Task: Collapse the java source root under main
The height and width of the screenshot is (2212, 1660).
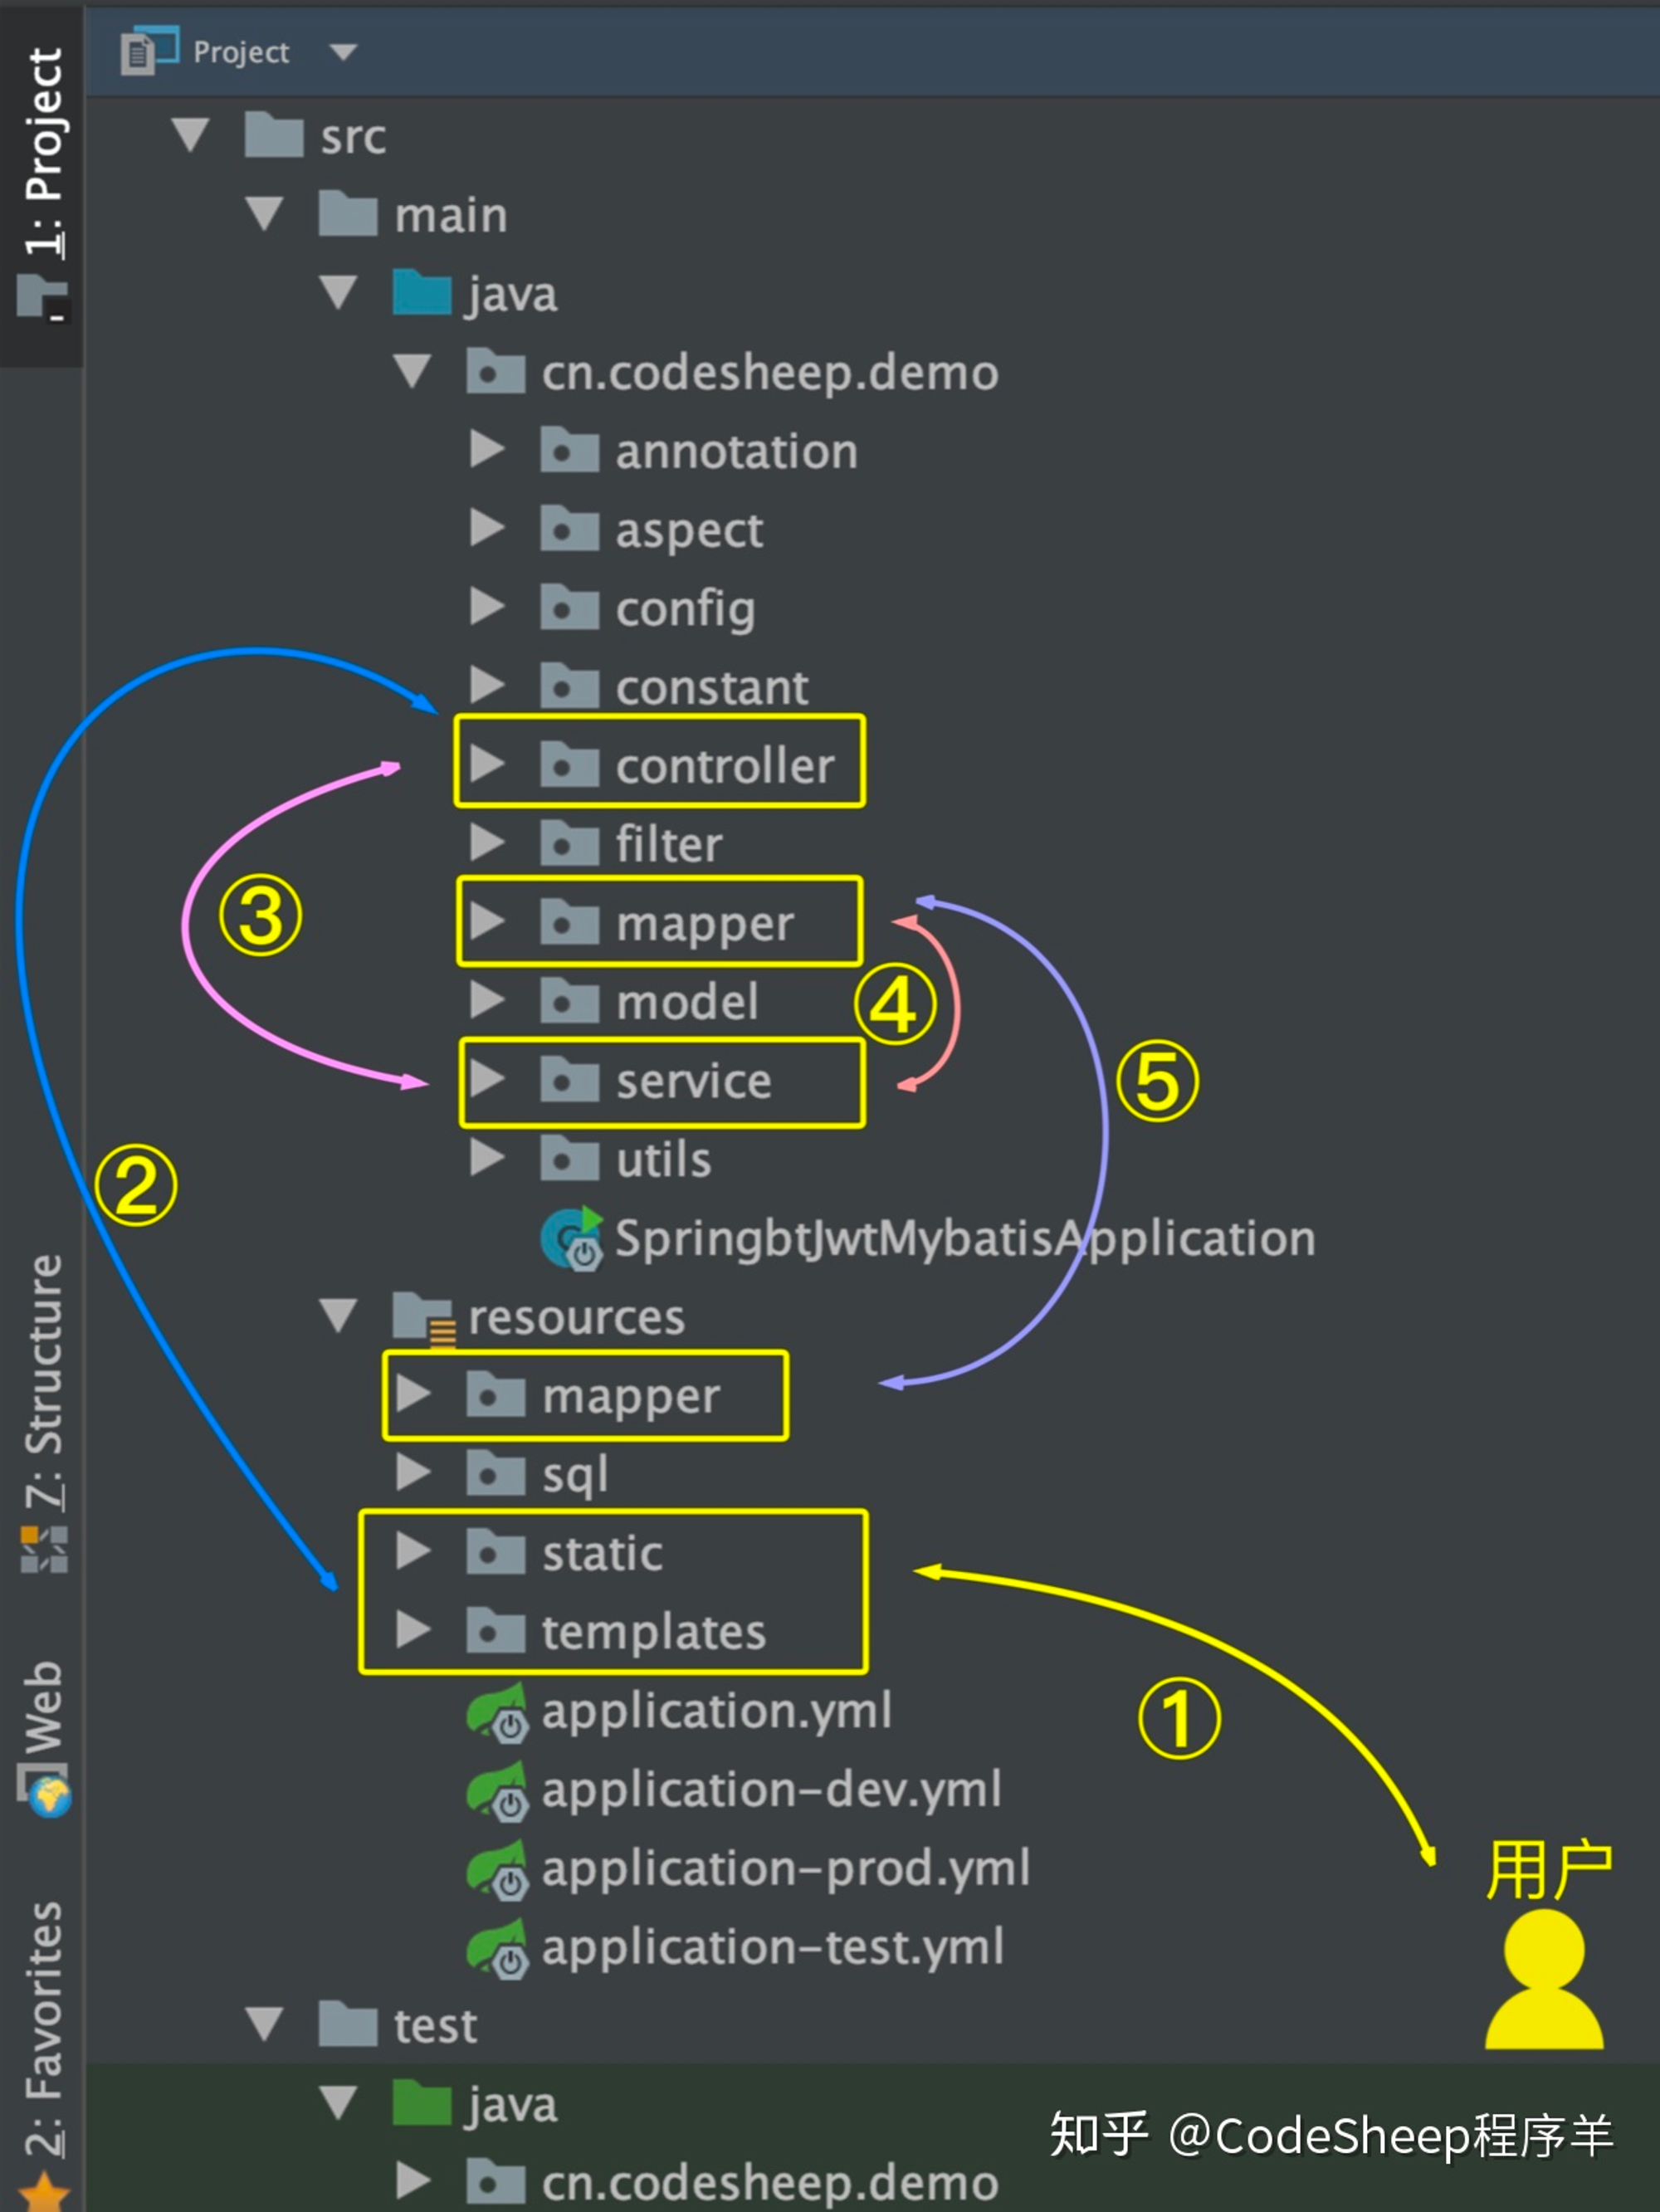Action: [338, 292]
